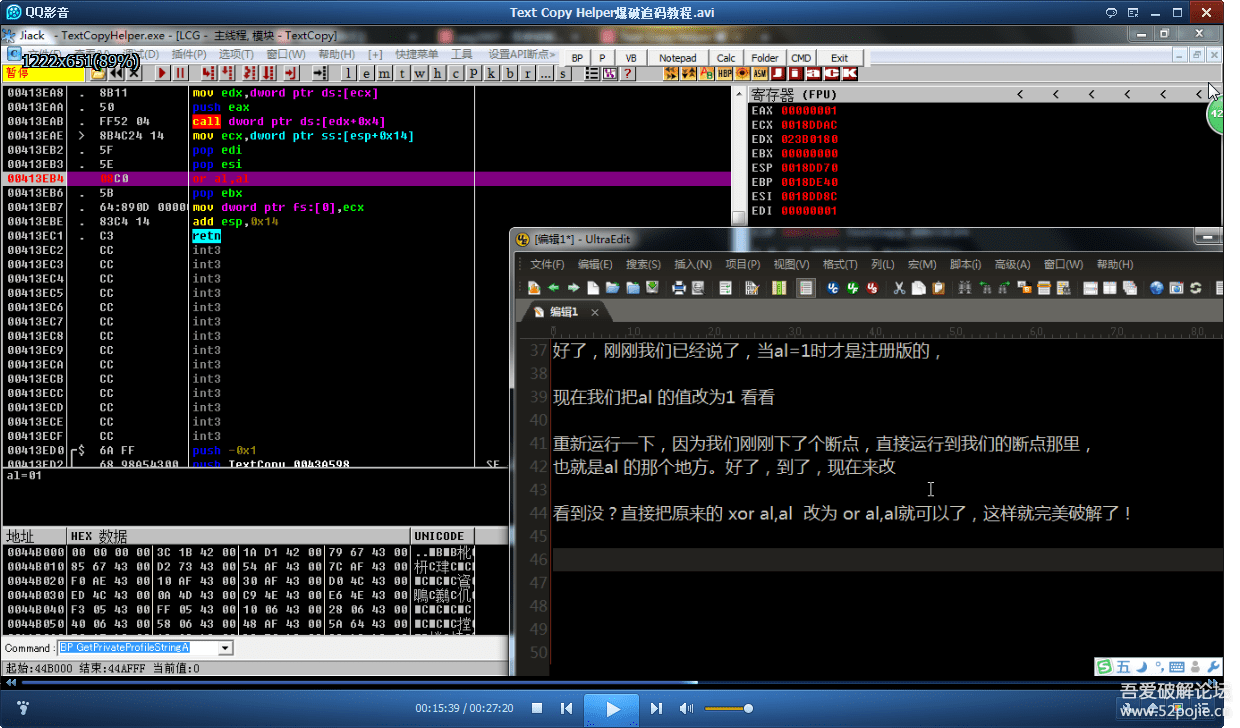Click the Notepad button
The width and height of the screenshot is (1240, 728).
click(x=677, y=58)
